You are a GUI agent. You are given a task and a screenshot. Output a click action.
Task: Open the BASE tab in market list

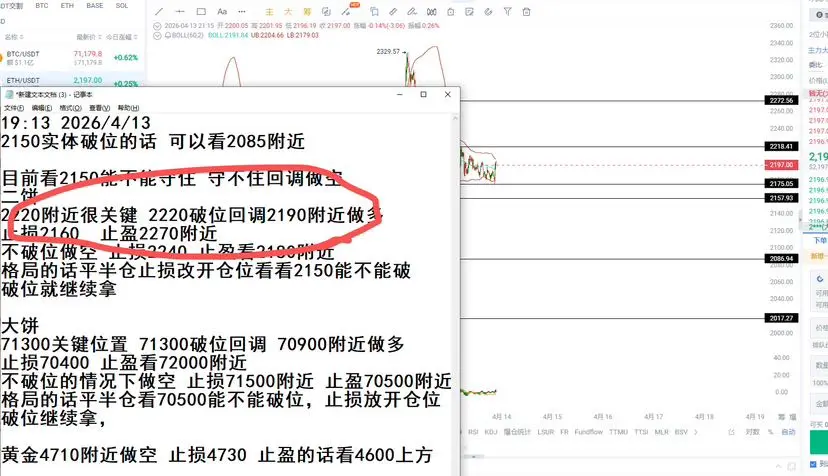(95, 6)
